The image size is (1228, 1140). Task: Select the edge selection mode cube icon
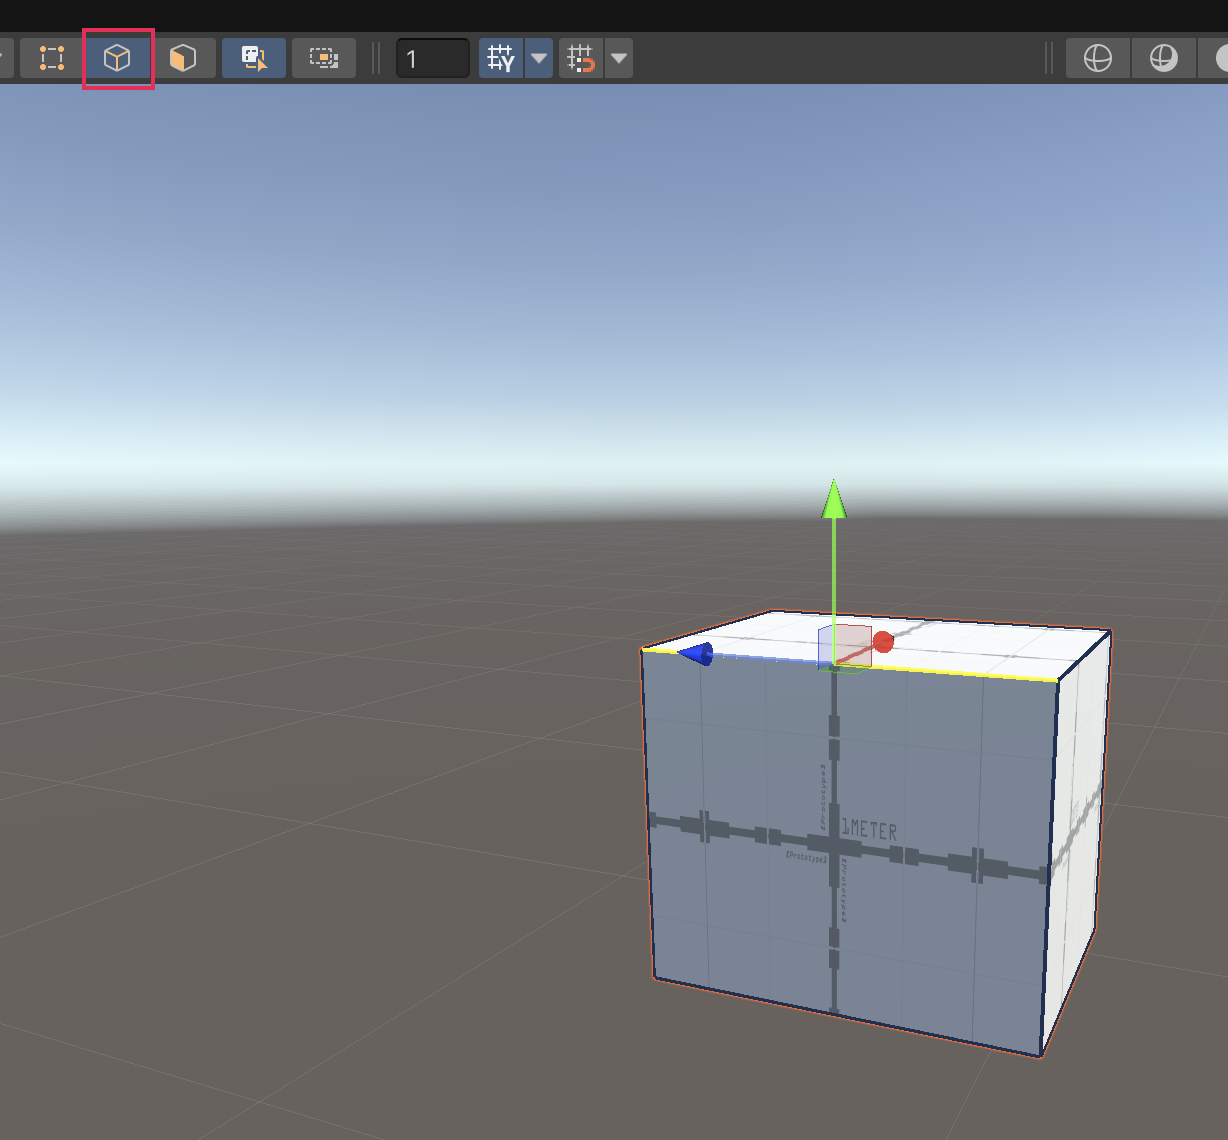pyautogui.click(x=118, y=58)
